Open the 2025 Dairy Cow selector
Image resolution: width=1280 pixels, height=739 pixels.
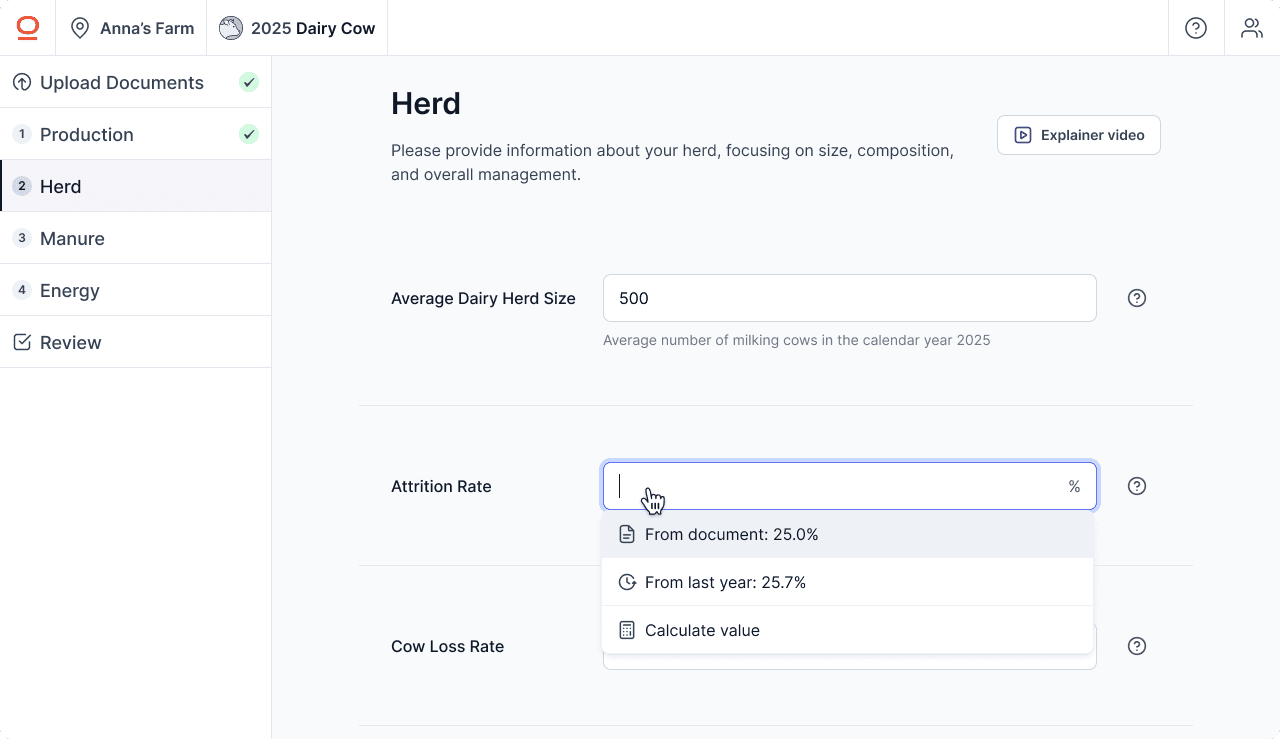(297, 28)
